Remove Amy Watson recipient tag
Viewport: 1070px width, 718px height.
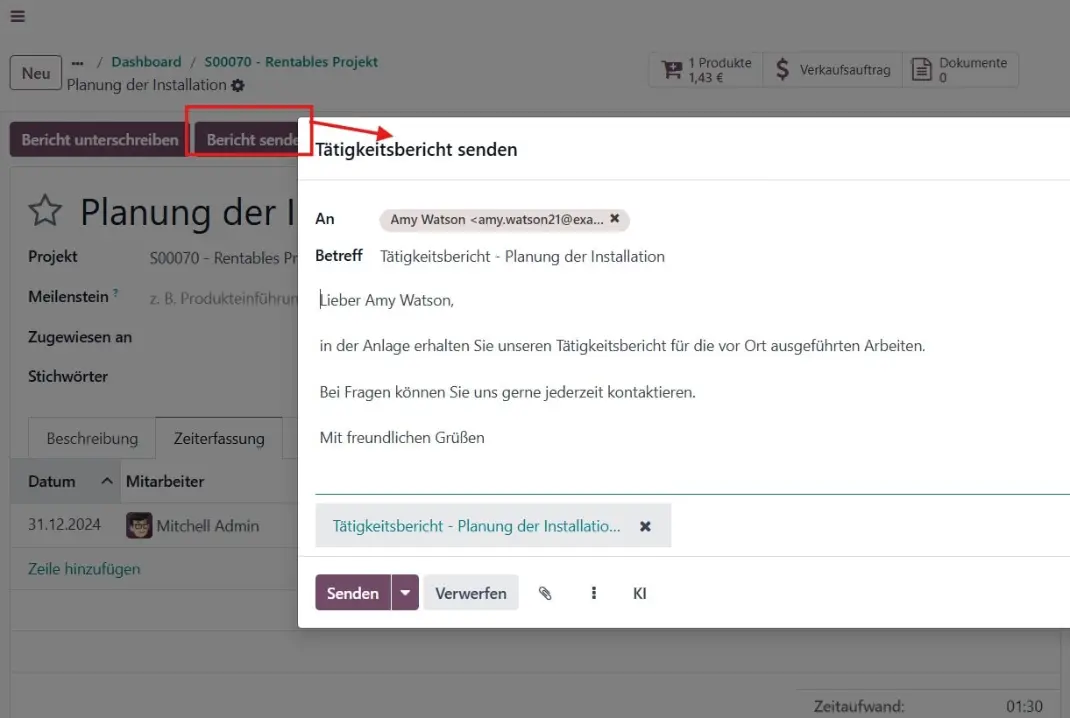pos(615,219)
